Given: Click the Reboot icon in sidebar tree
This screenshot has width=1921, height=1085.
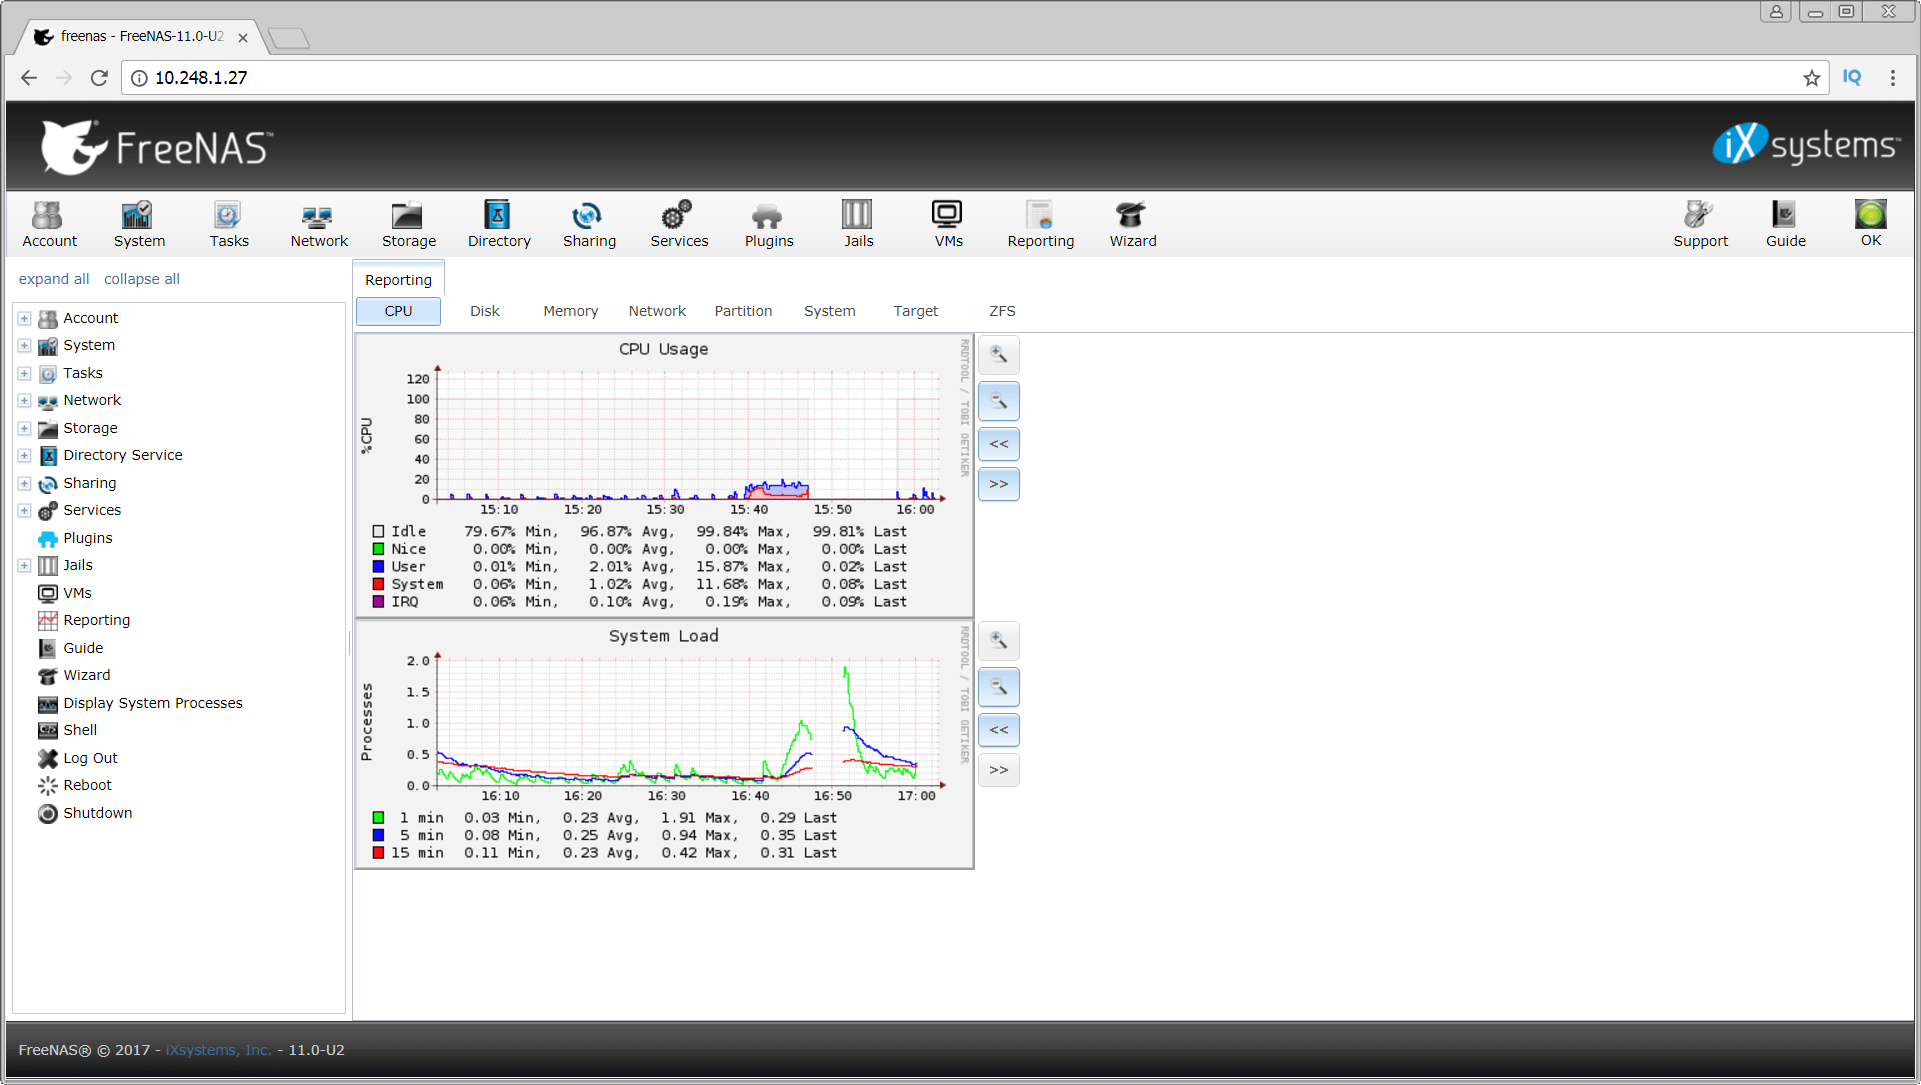Looking at the screenshot, I should (47, 785).
